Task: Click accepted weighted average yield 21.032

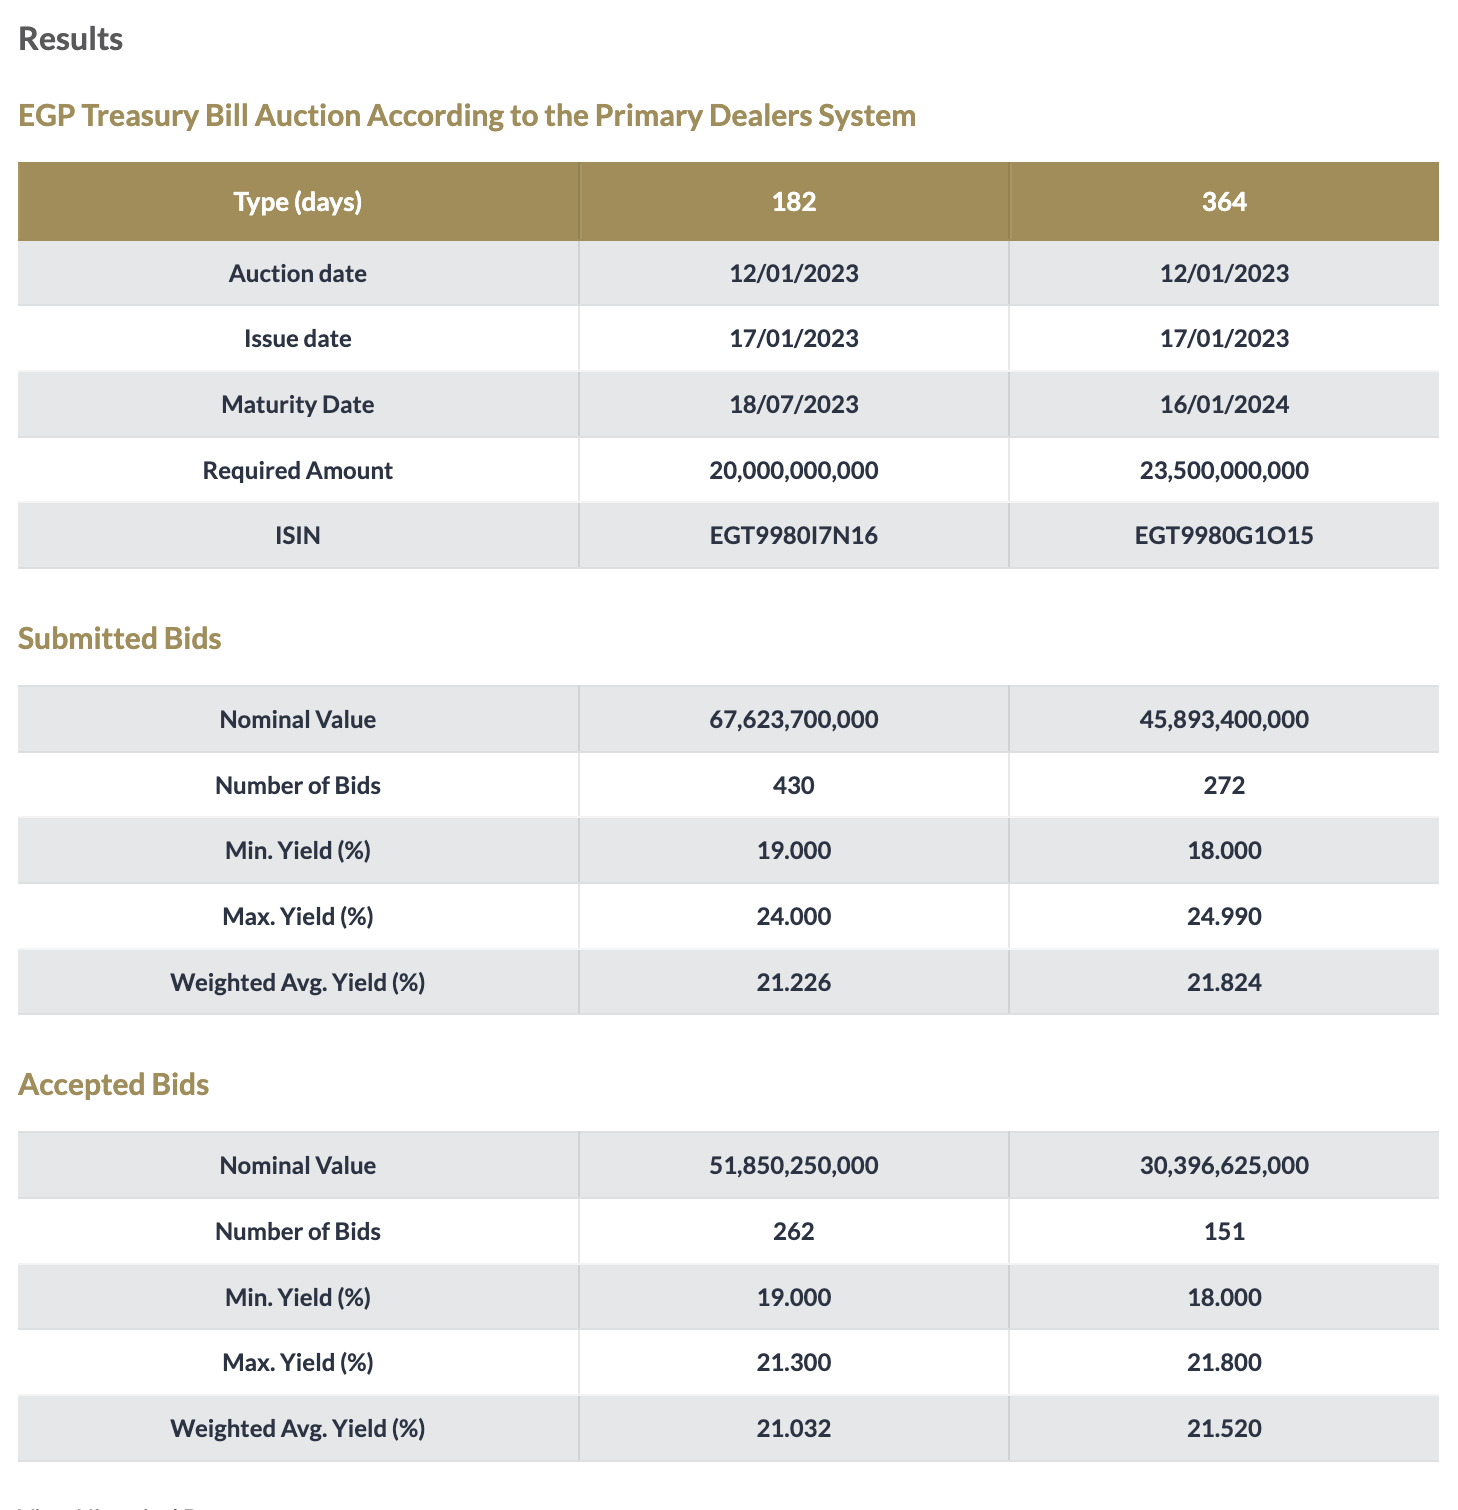Action: pyautogui.click(x=794, y=1429)
